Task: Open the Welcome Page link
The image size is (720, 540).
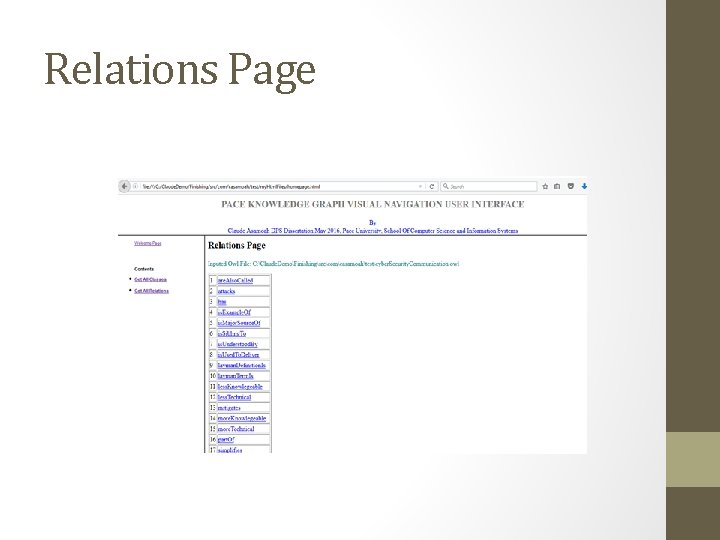Action: point(147,243)
